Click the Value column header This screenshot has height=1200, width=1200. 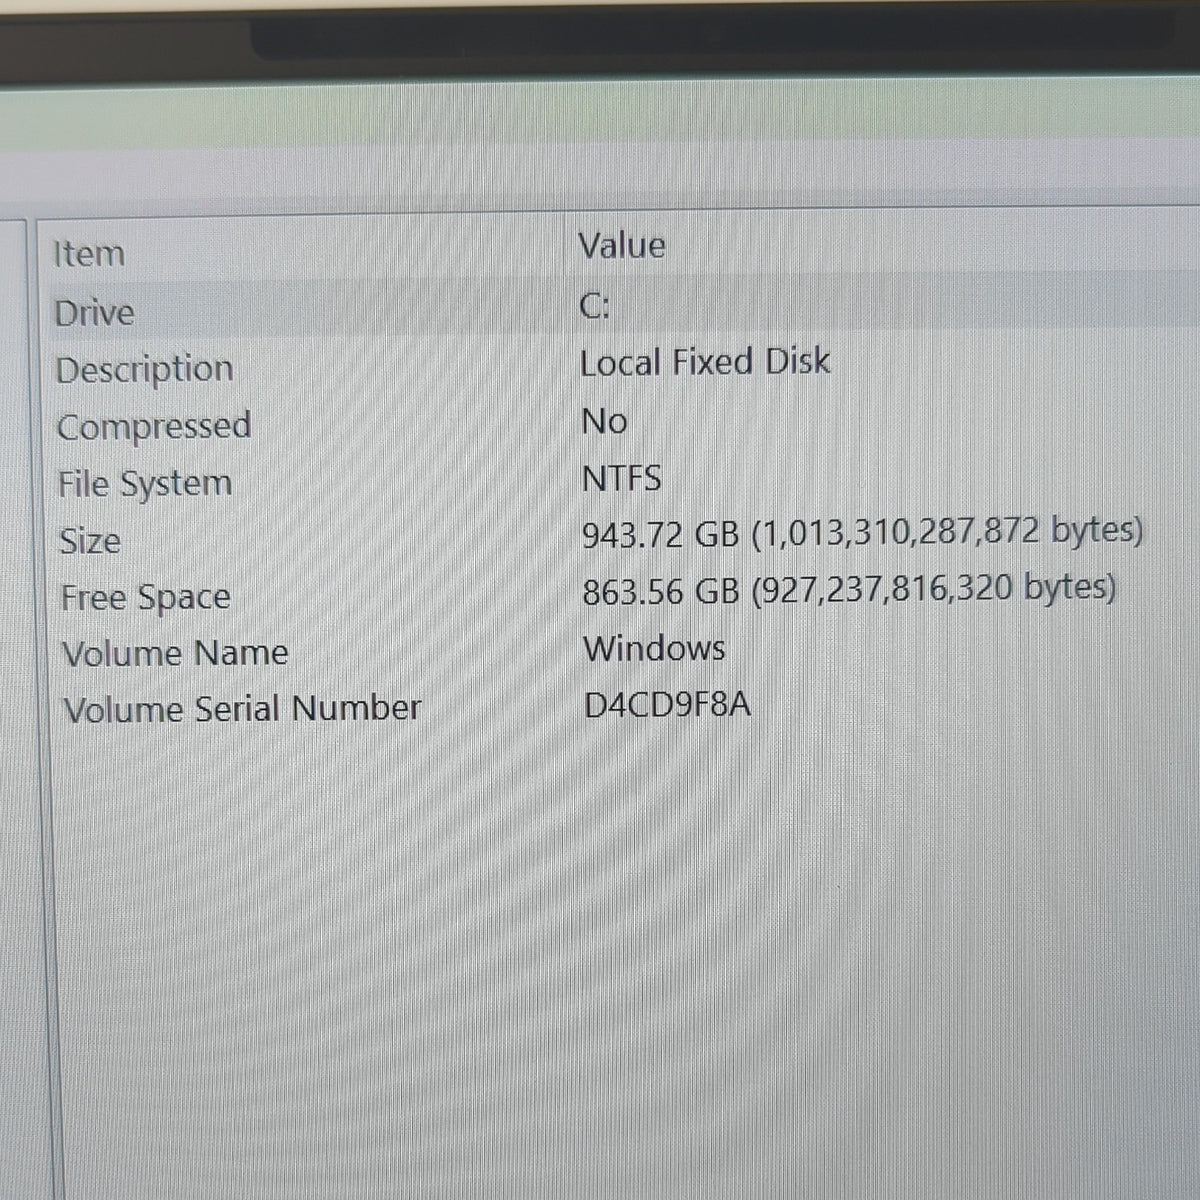click(622, 246)
